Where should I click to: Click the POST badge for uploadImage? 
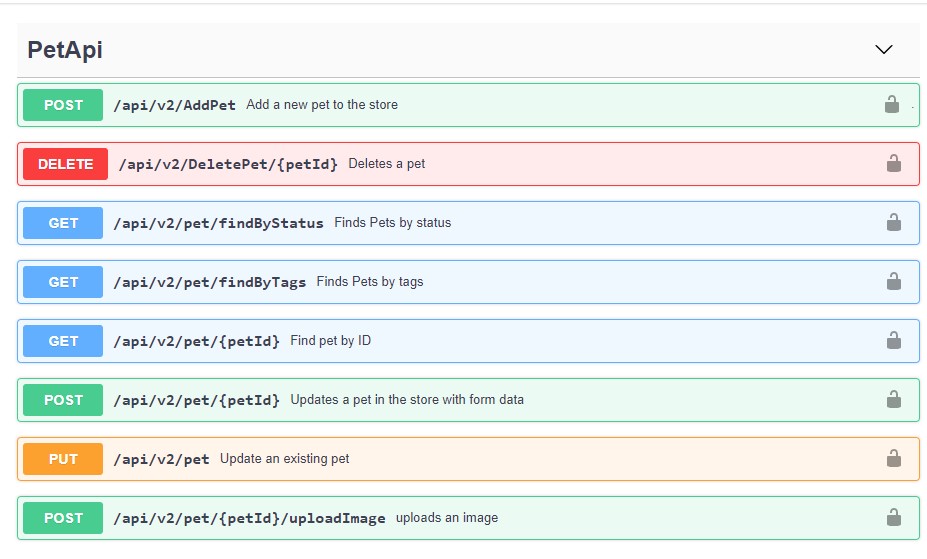[63, 518]
